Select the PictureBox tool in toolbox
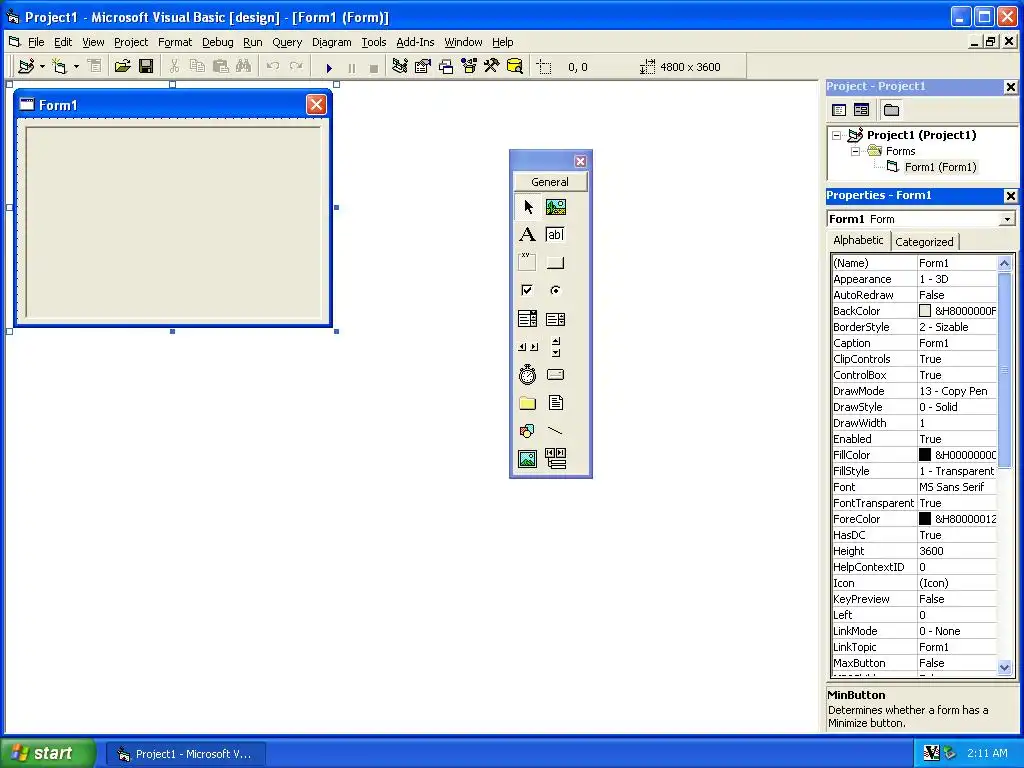 (x=556, y=207)
